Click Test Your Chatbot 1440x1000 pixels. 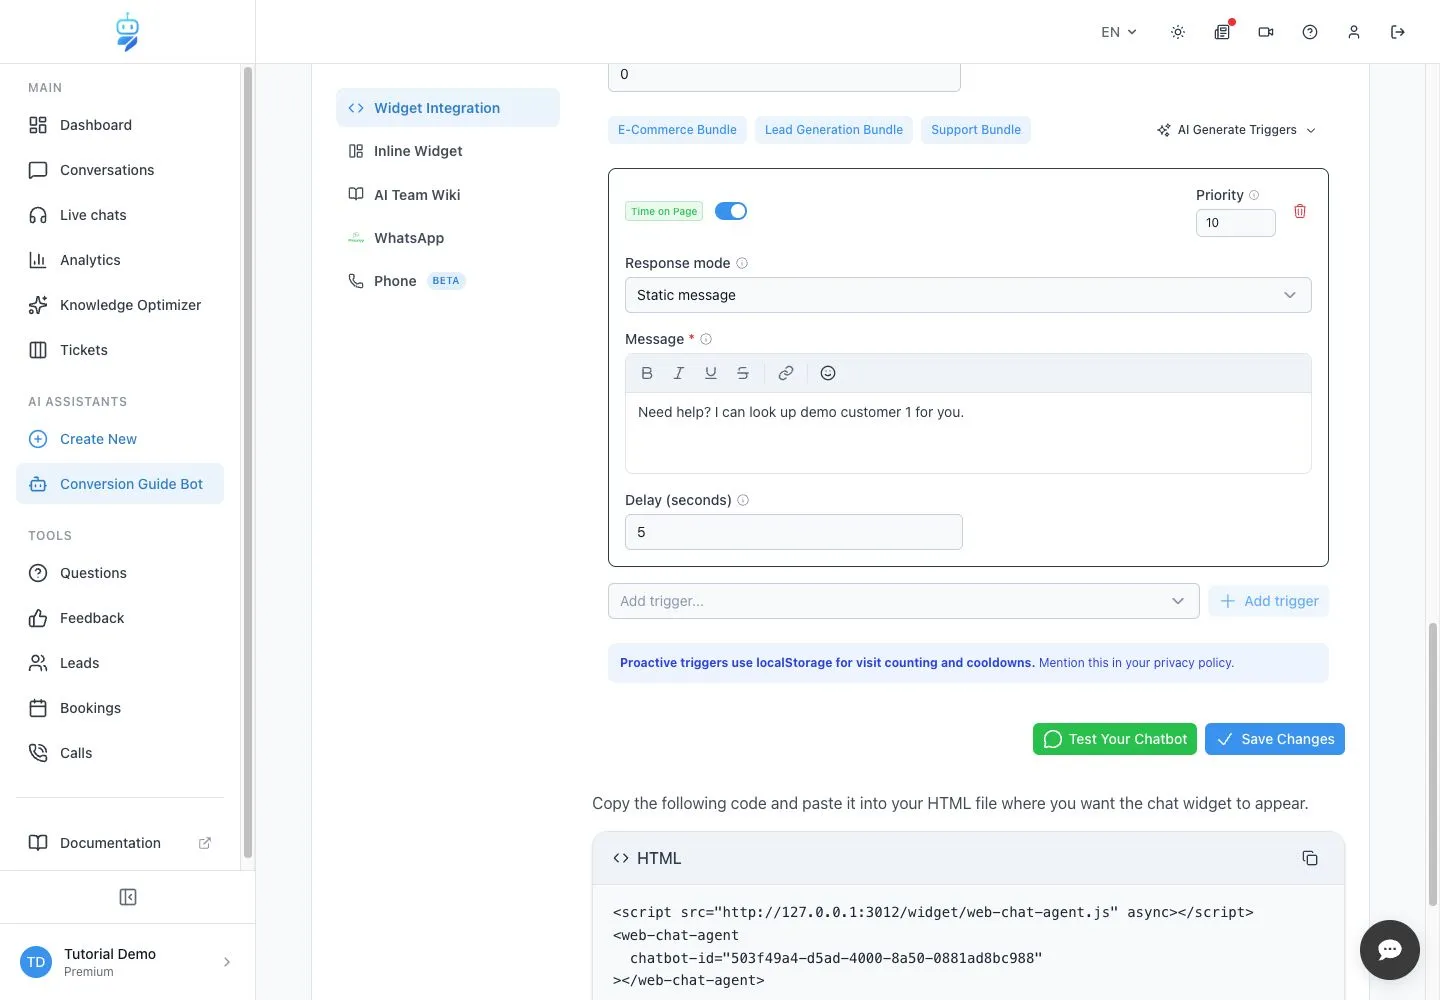click(1115, 739)
